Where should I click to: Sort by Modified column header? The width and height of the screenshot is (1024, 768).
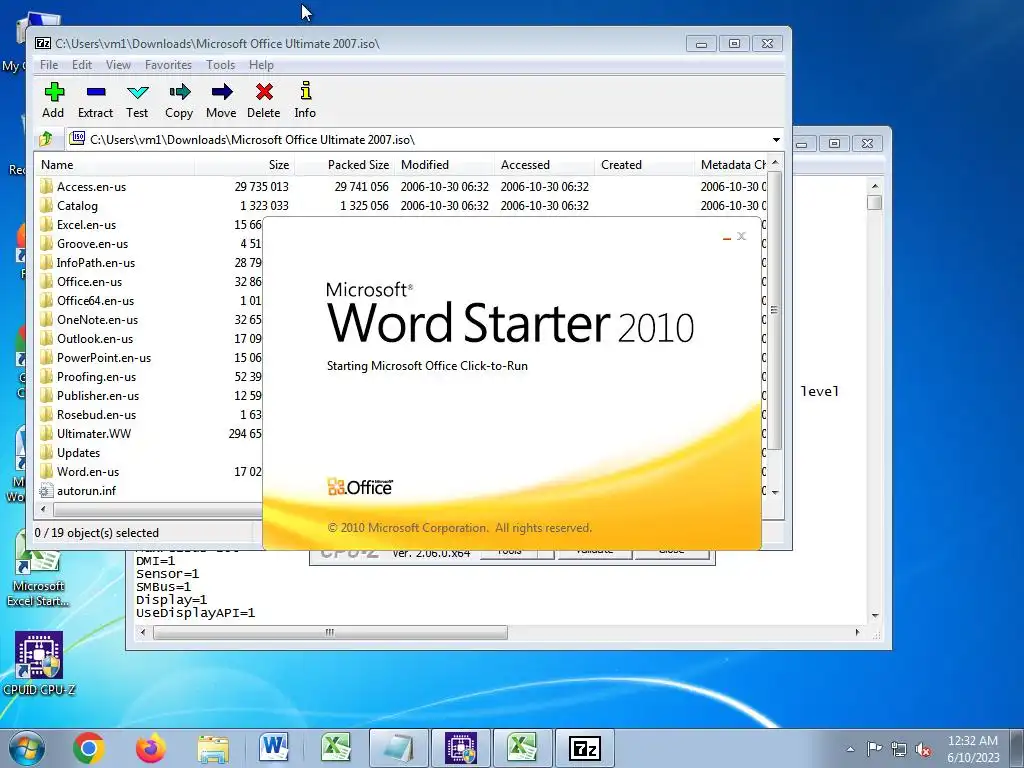[x=445, y=165]
